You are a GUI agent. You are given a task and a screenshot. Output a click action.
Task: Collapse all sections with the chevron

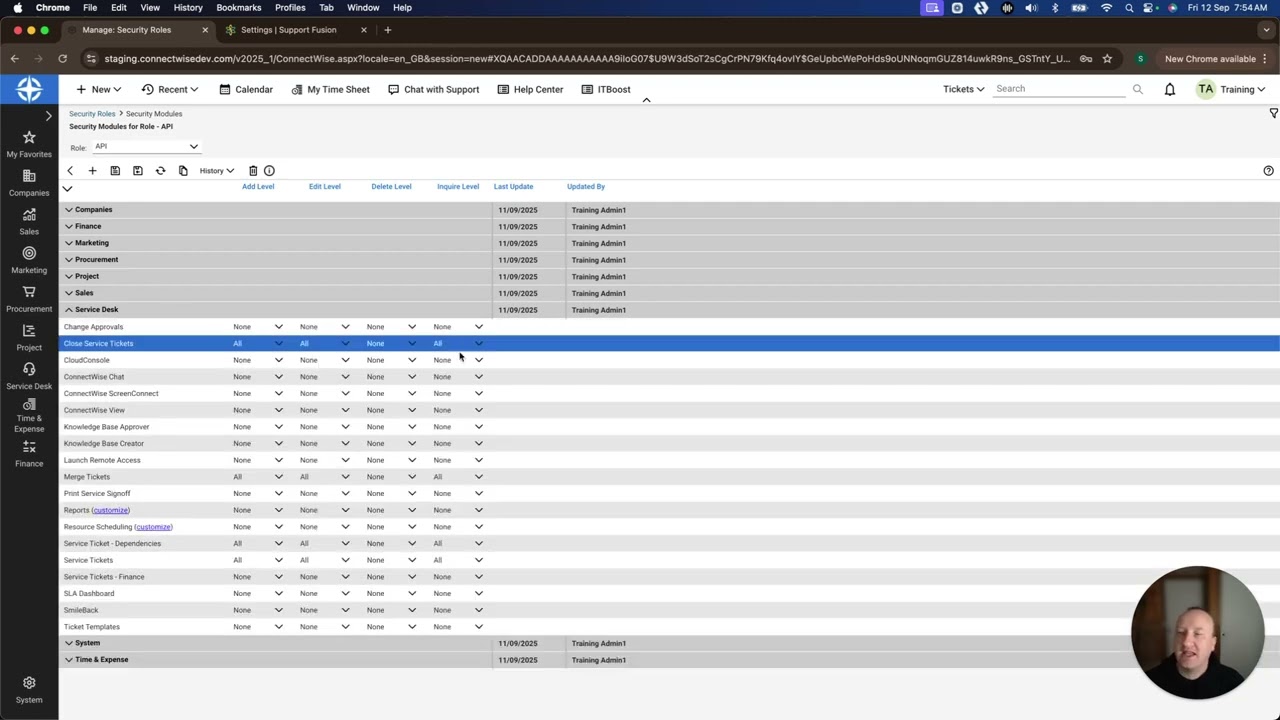tap(67, 189)
